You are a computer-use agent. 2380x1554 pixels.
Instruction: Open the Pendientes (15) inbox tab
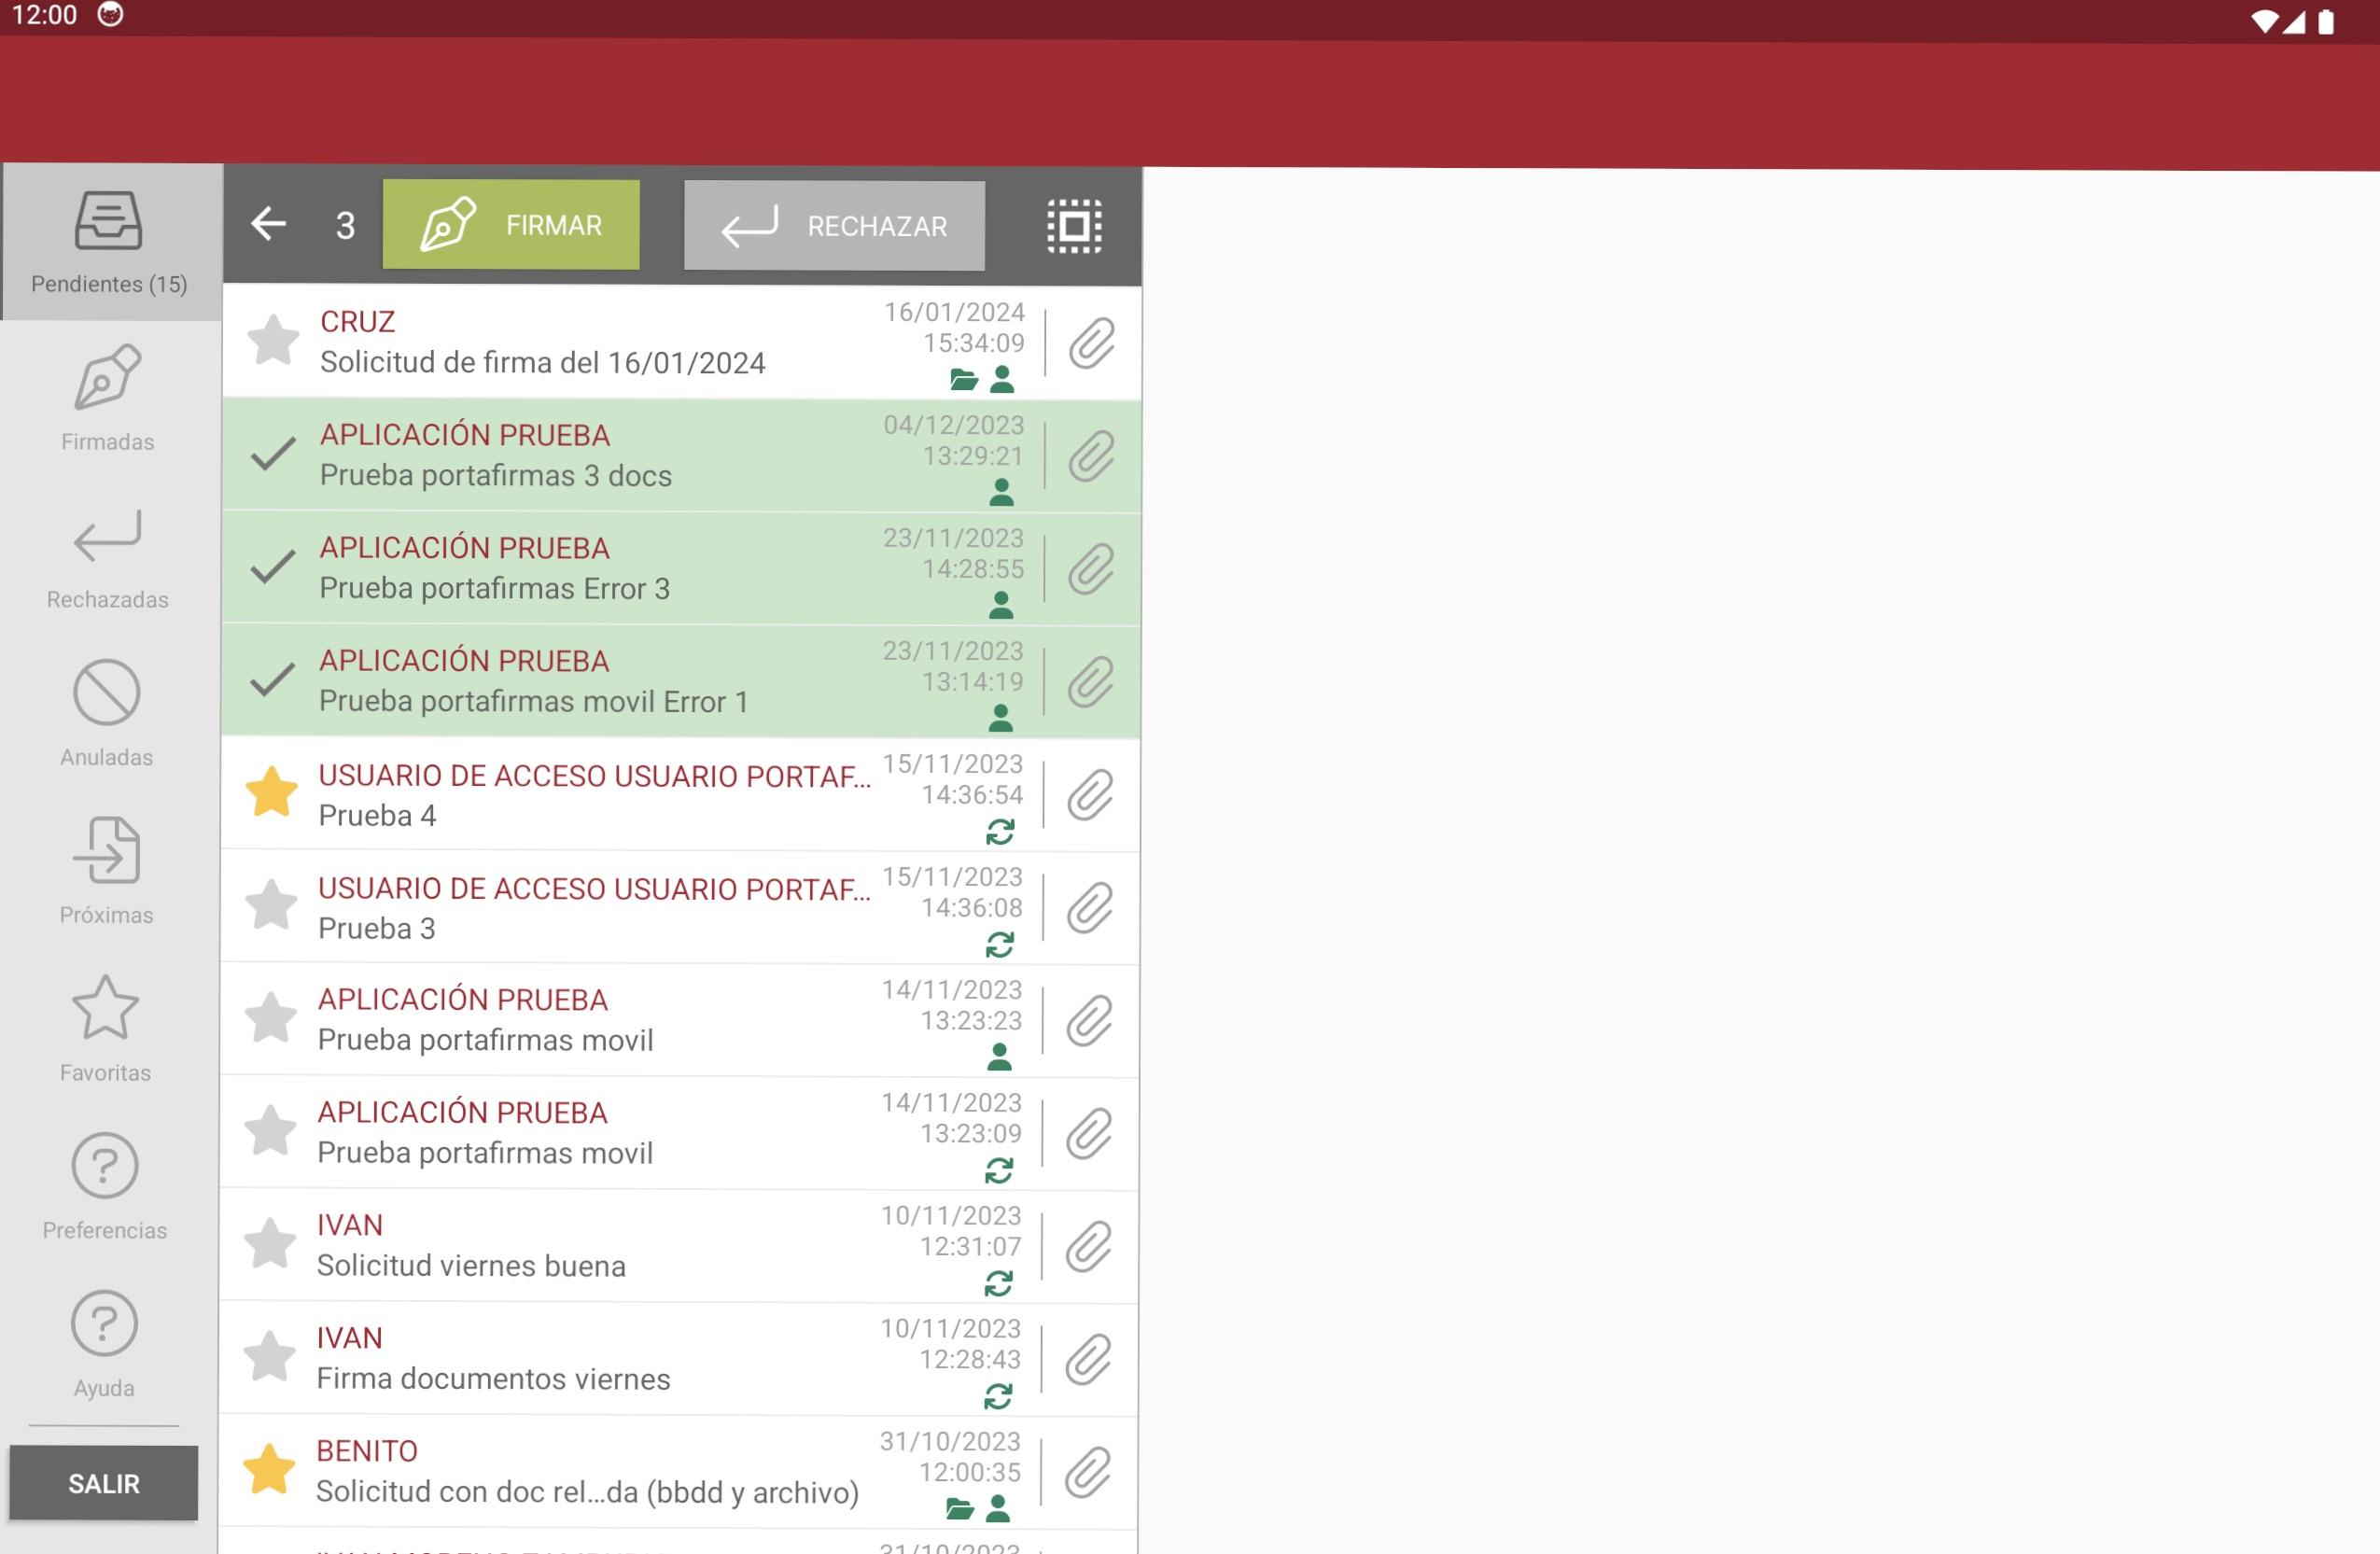[x=110, y=242]
